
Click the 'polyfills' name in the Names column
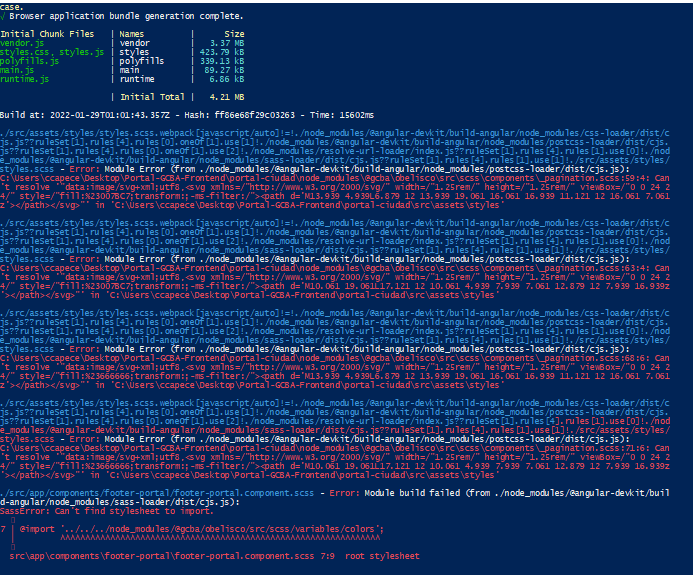click(141, 61)
